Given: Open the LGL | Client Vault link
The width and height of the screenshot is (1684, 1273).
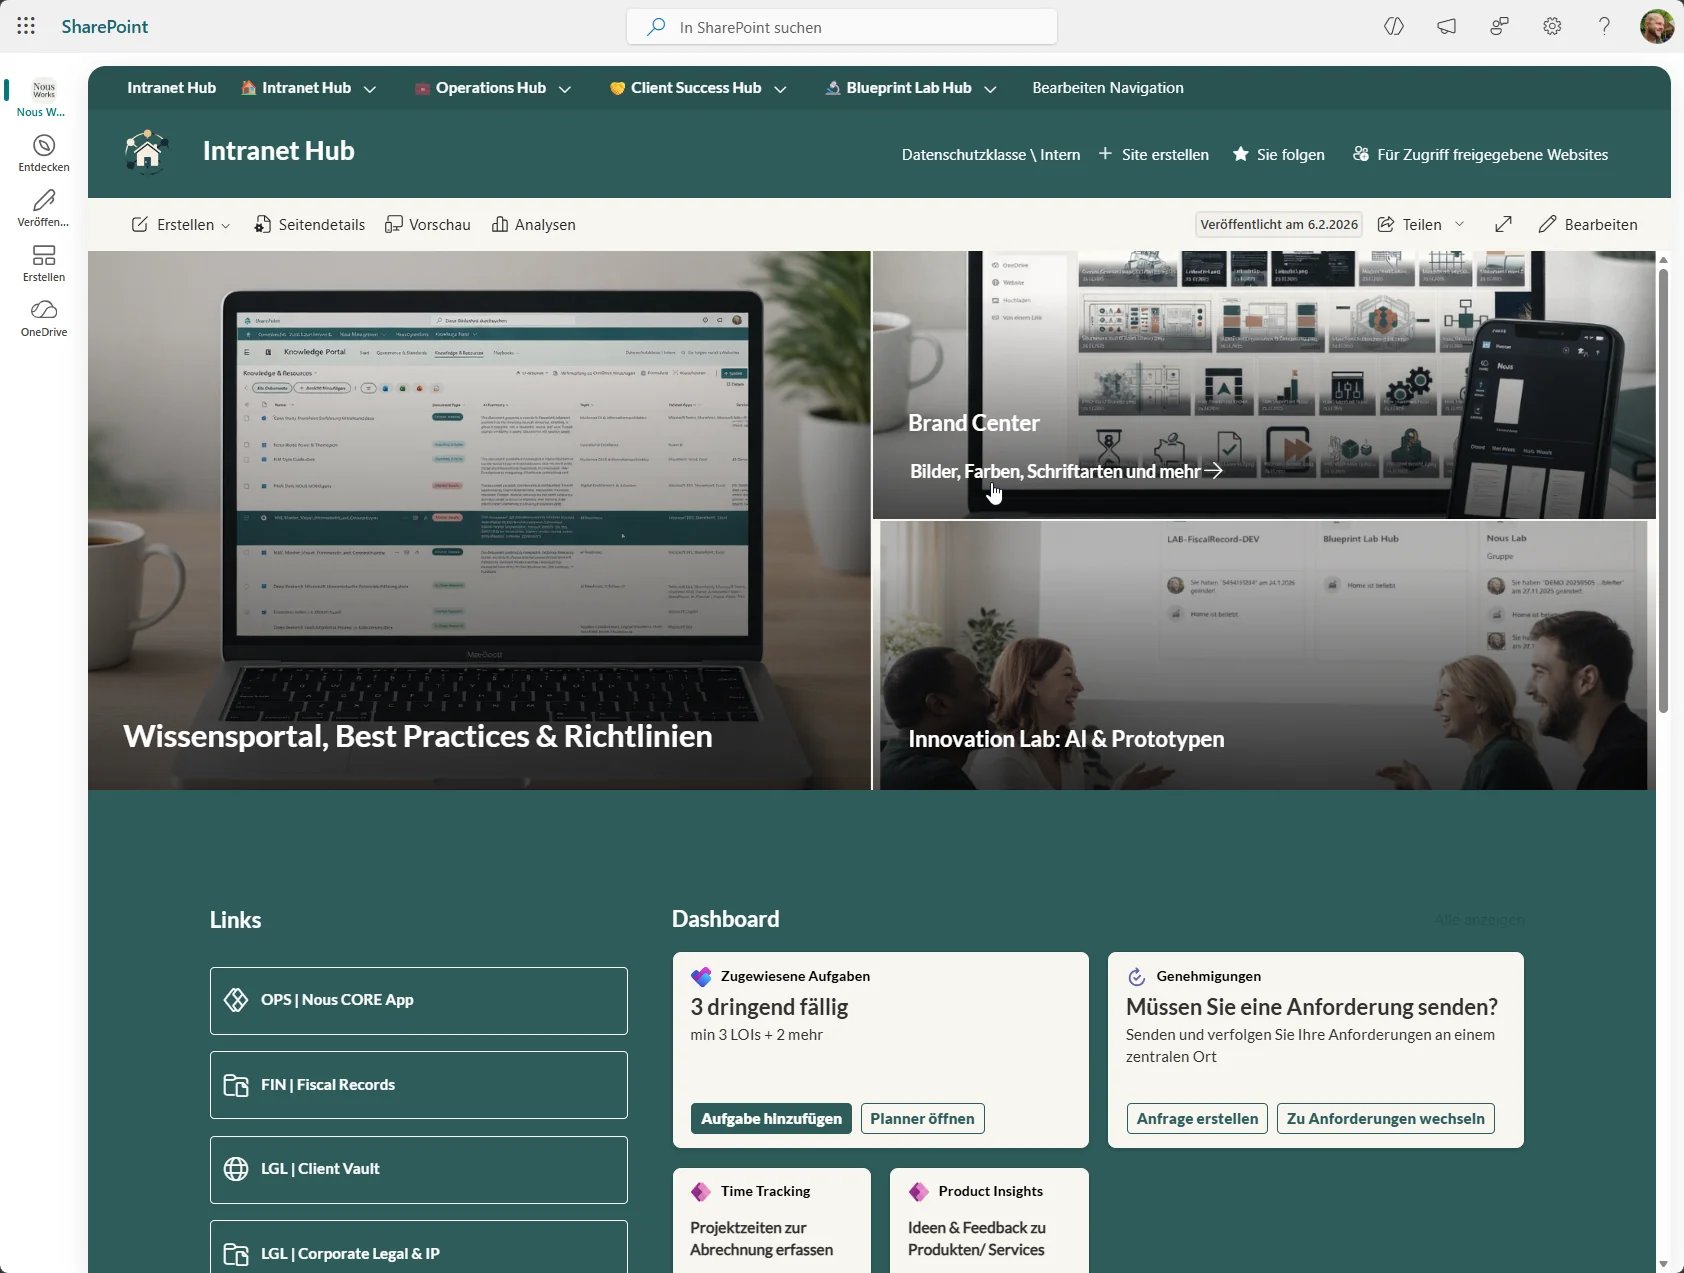Looking at the screenshot, I should [419, 1169].
